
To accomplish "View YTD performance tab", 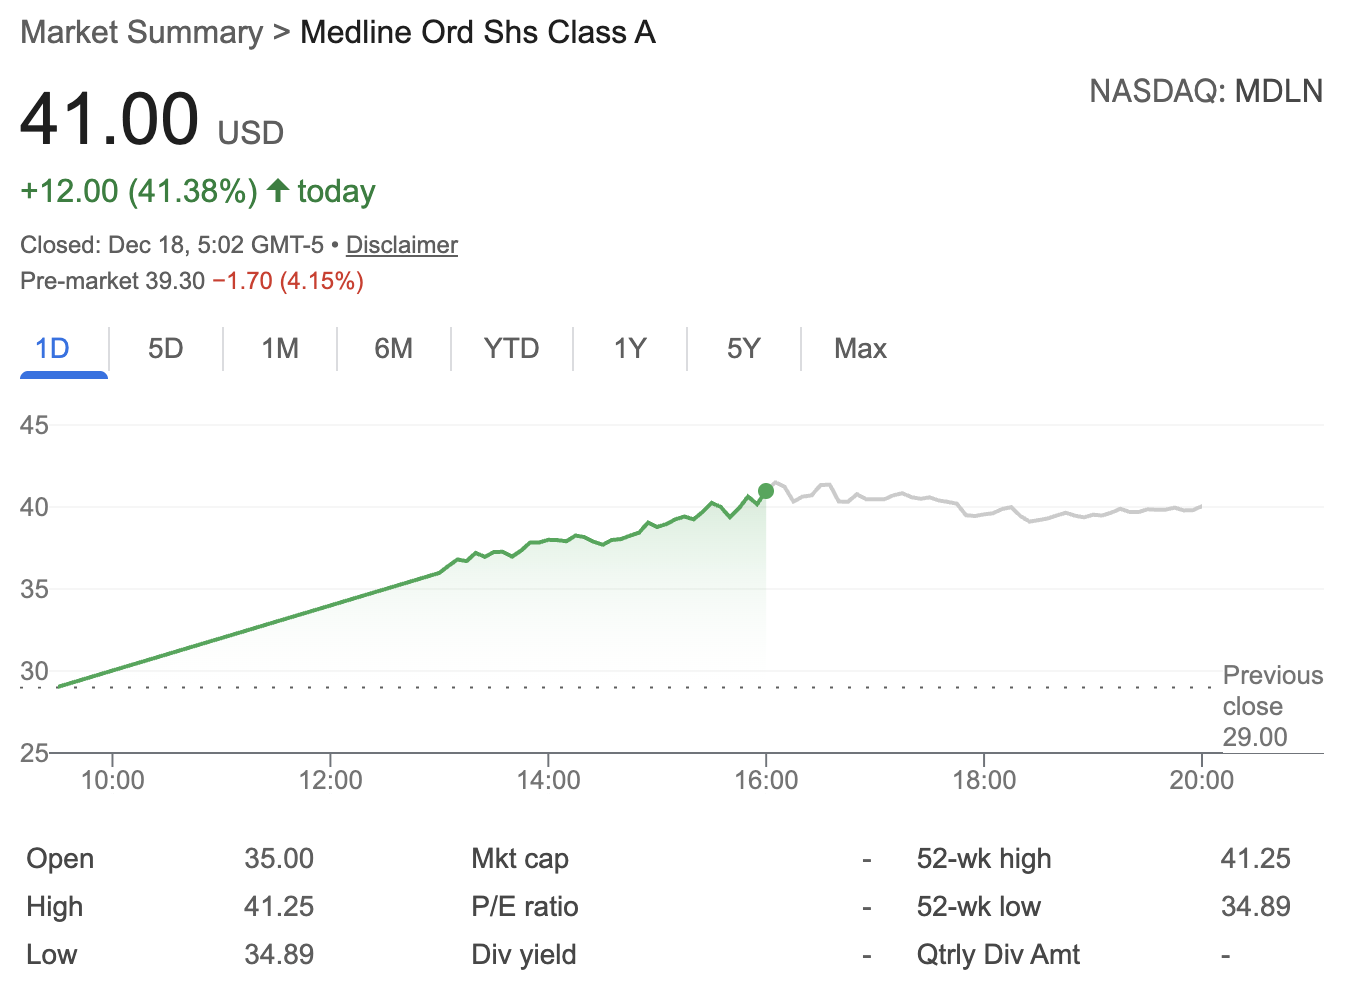I will (x=511, y=348).
